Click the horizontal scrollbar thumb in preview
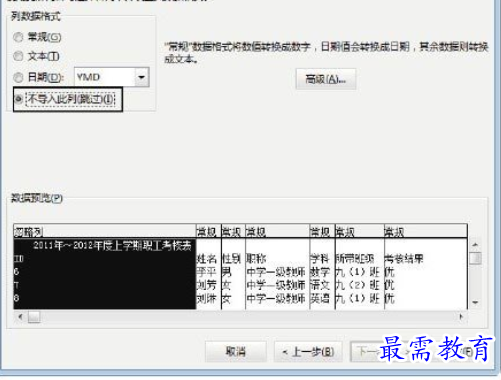The height and width of the screenshot is (380, 501). [34, 317]
